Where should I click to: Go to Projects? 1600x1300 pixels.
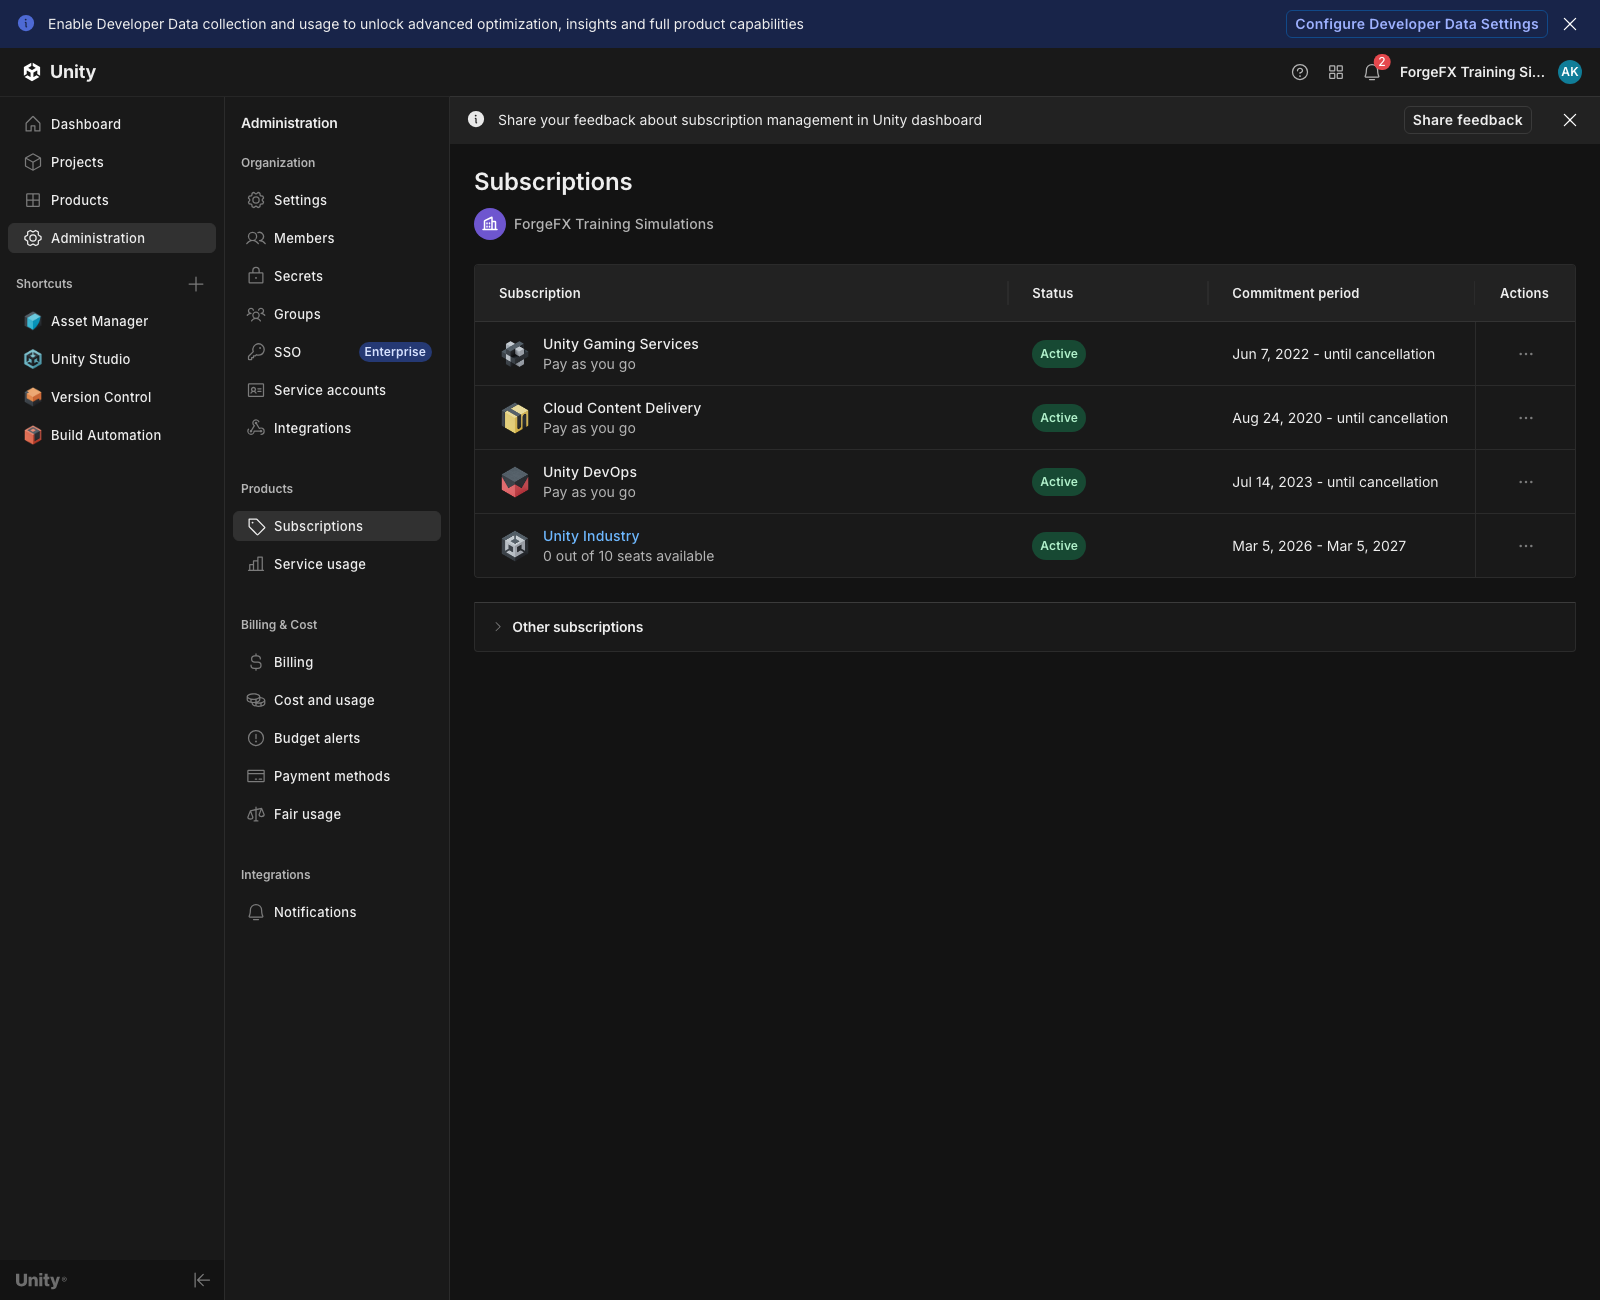point(112,162)
